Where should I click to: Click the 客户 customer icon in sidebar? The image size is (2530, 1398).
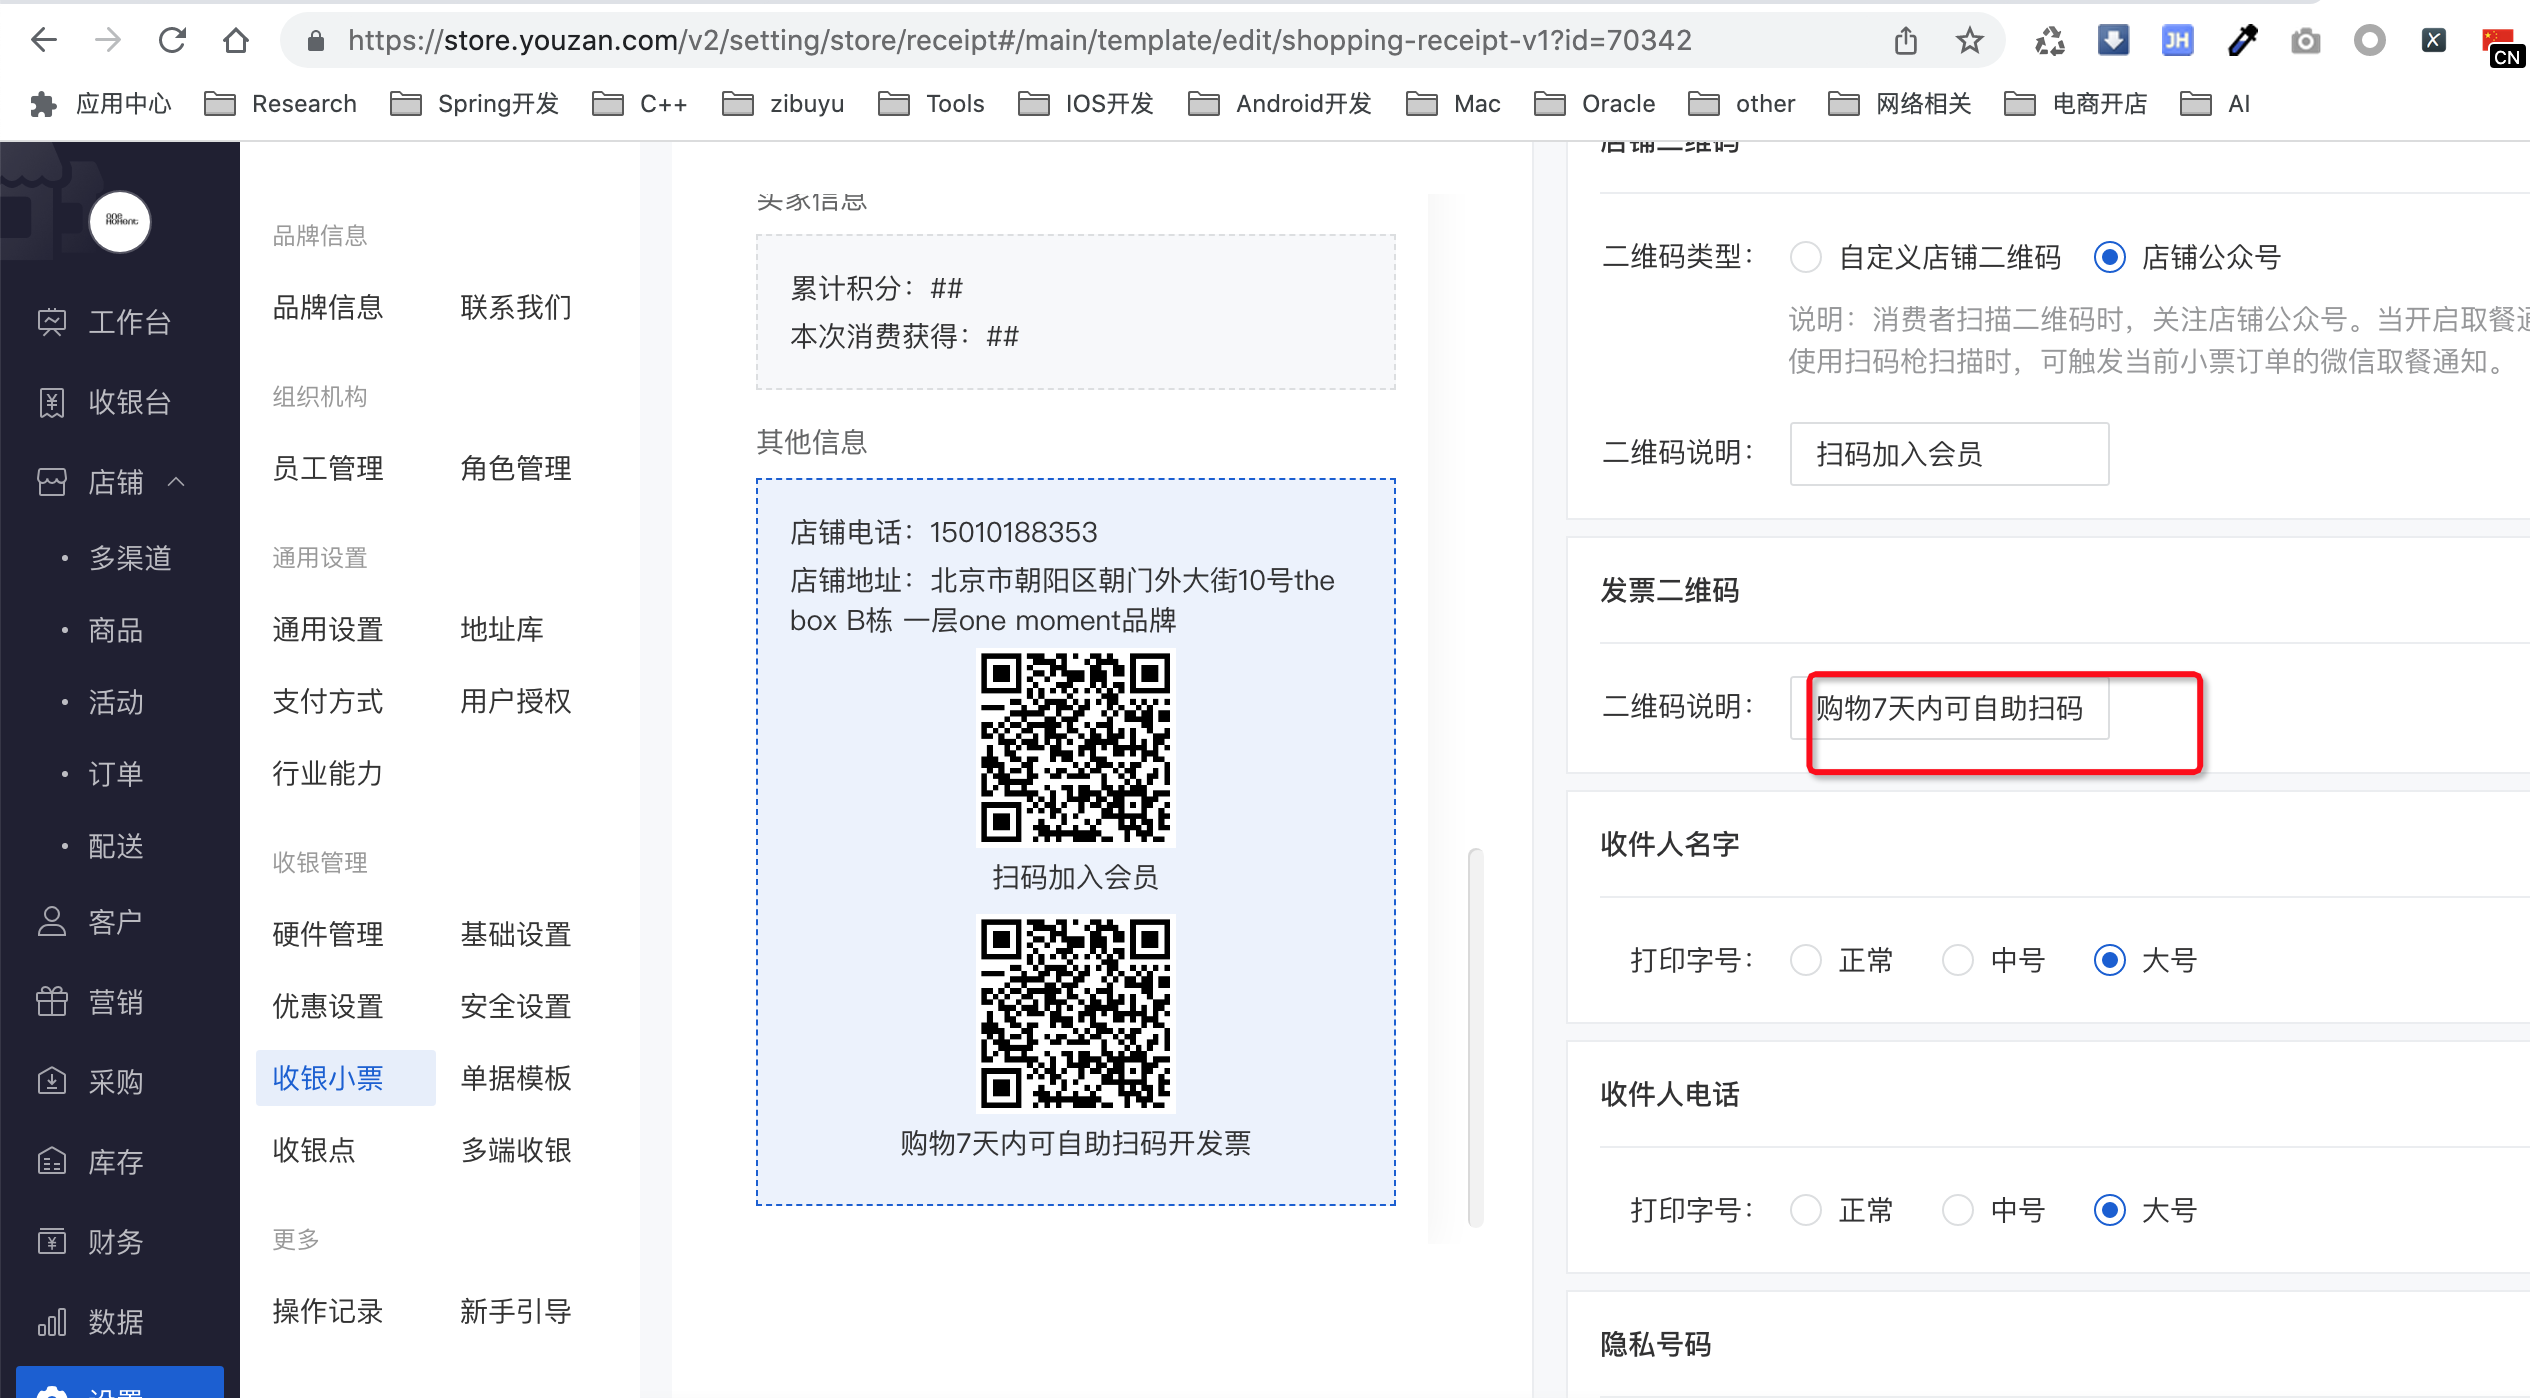click(52, 921)
